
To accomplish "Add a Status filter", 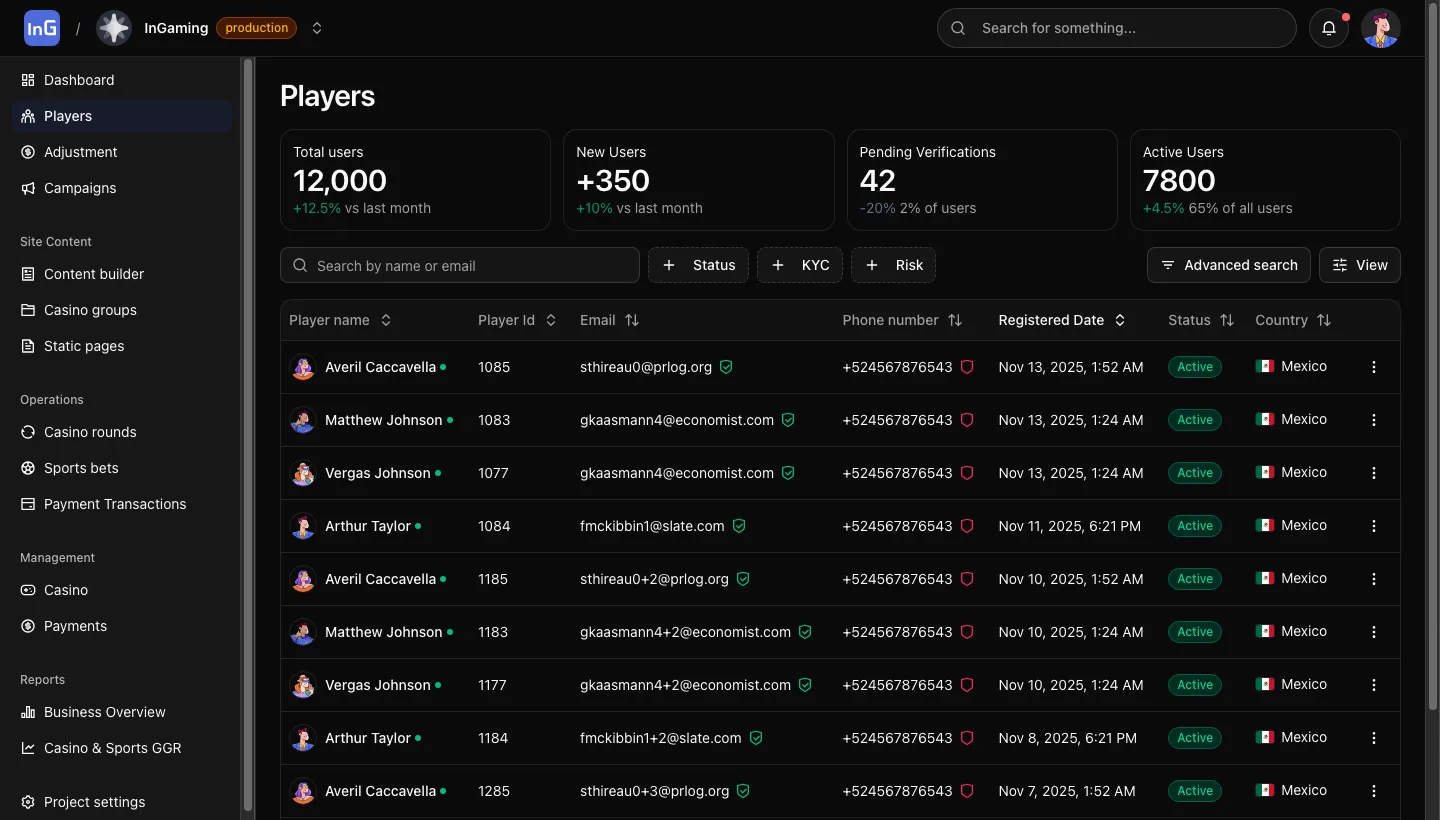I will (699, 265).
